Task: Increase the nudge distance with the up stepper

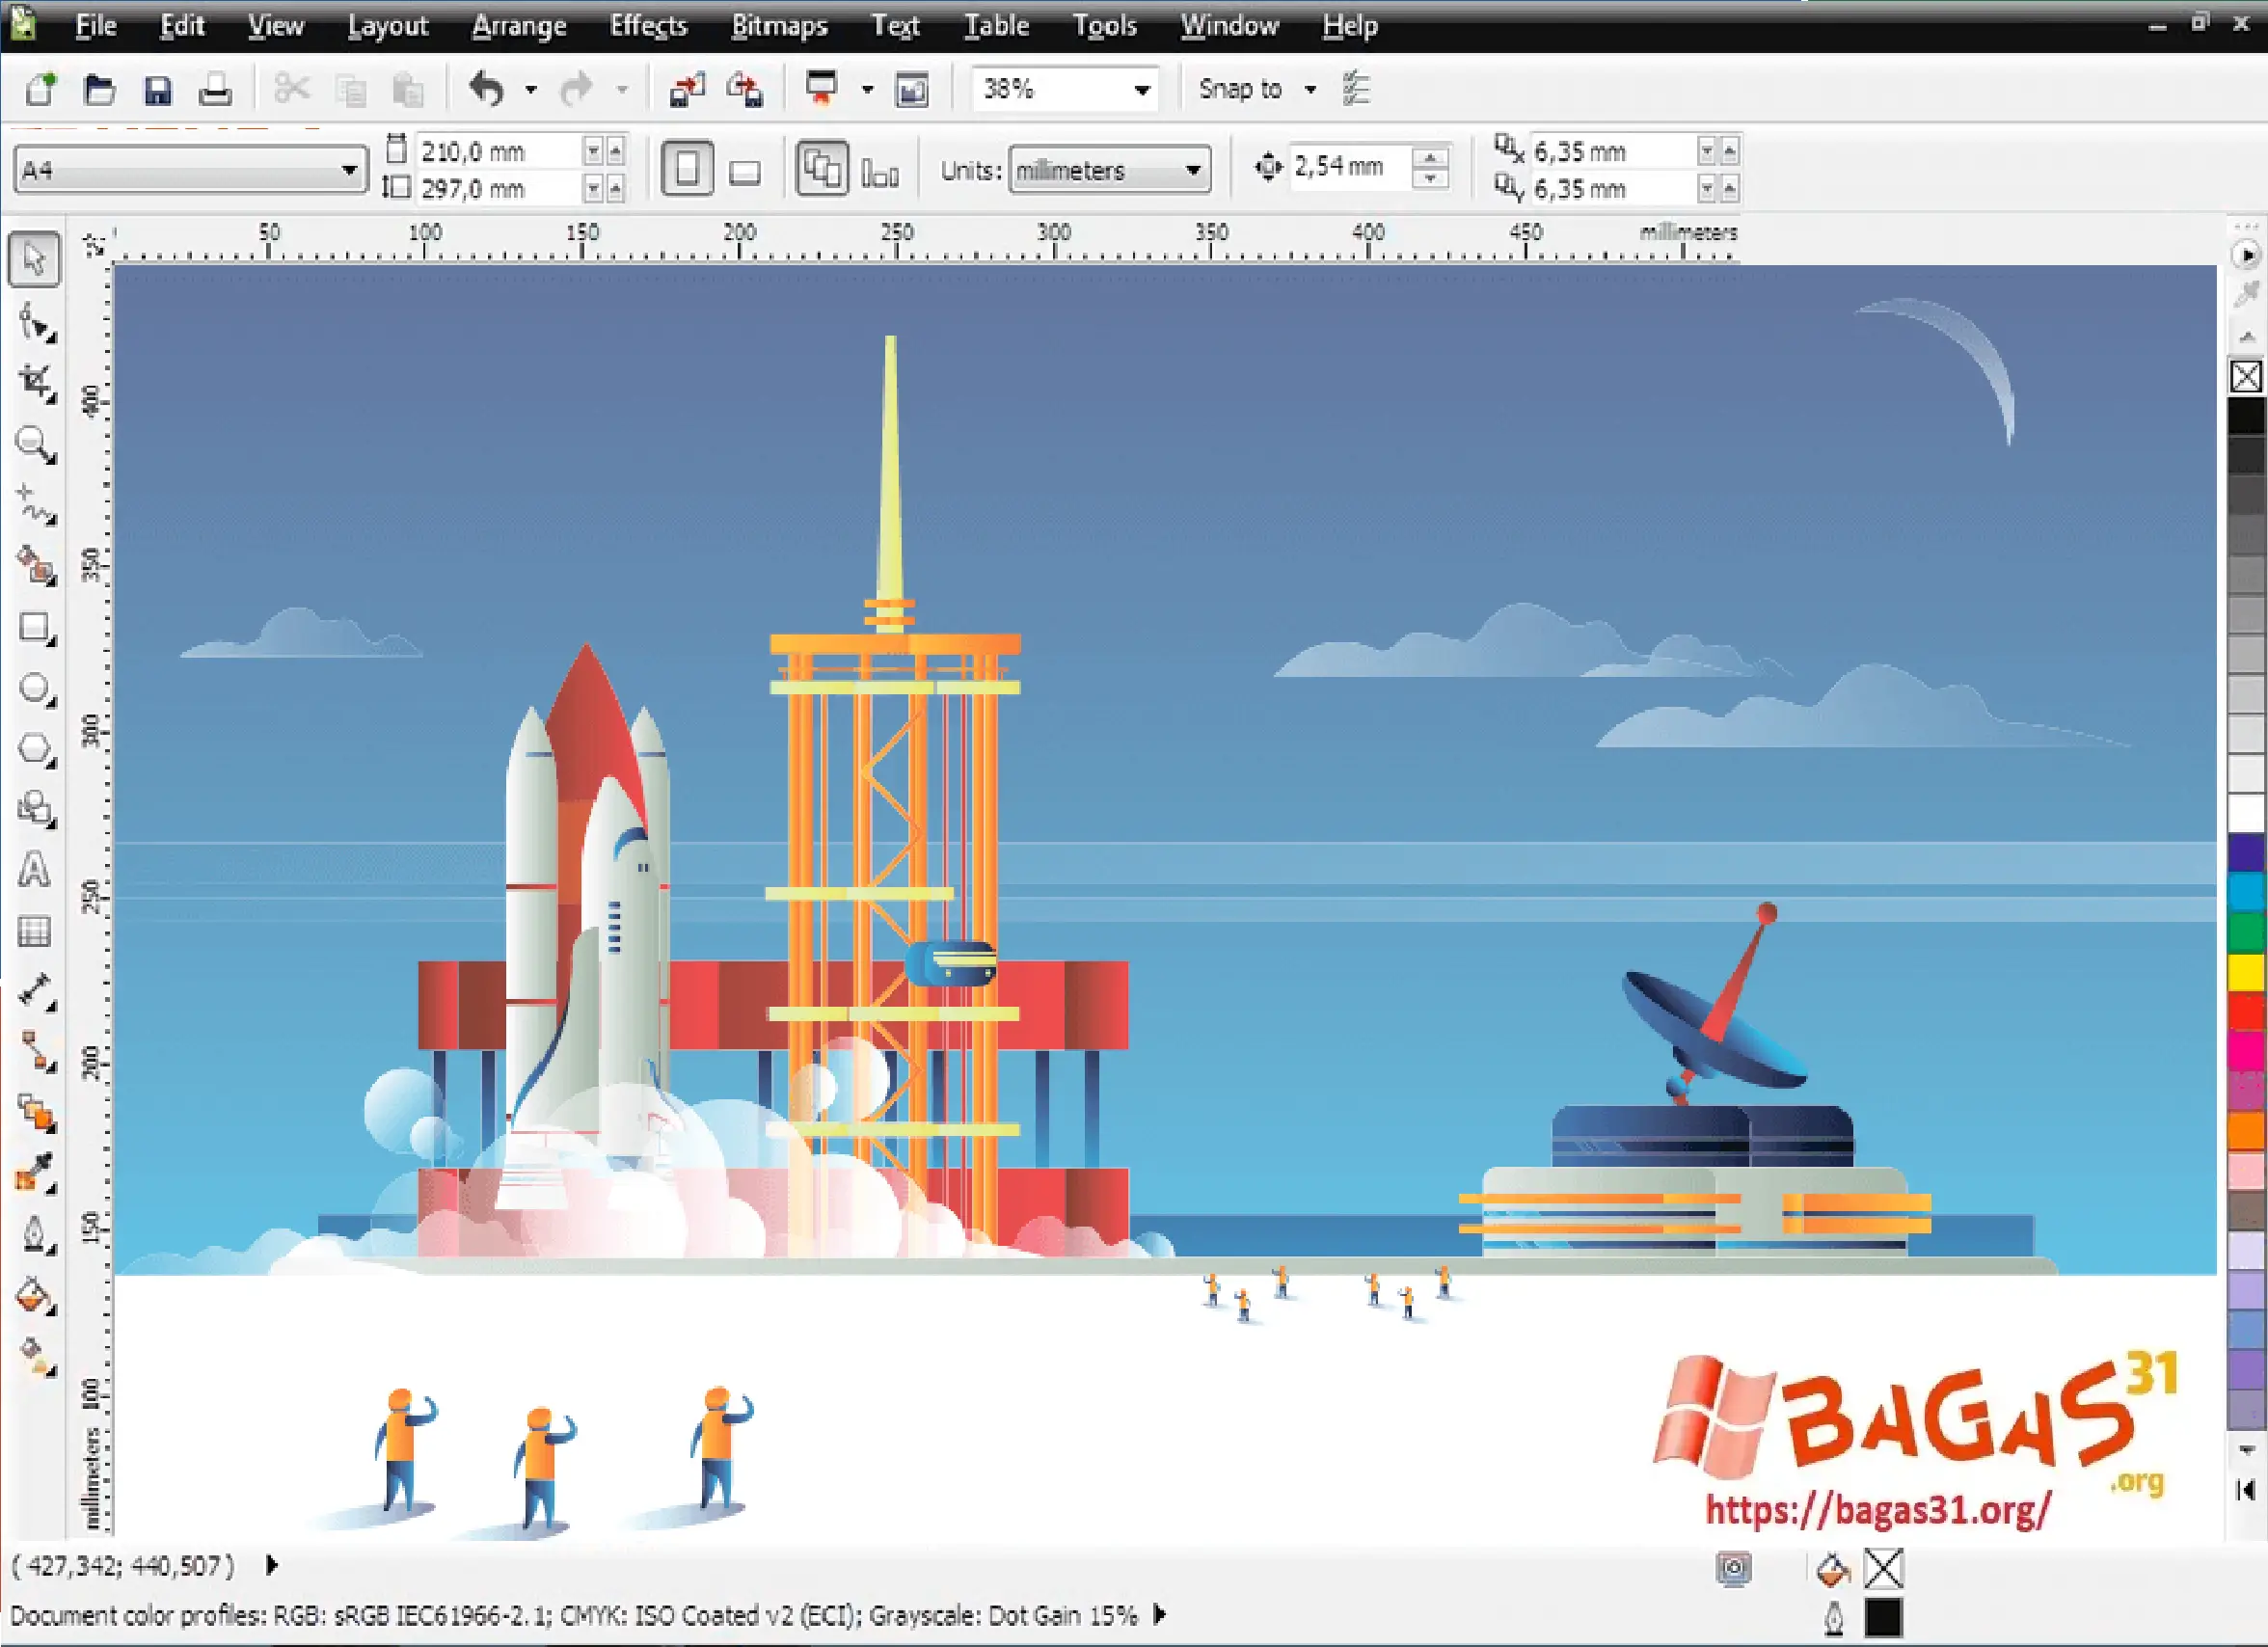Action: (1432, 158)
